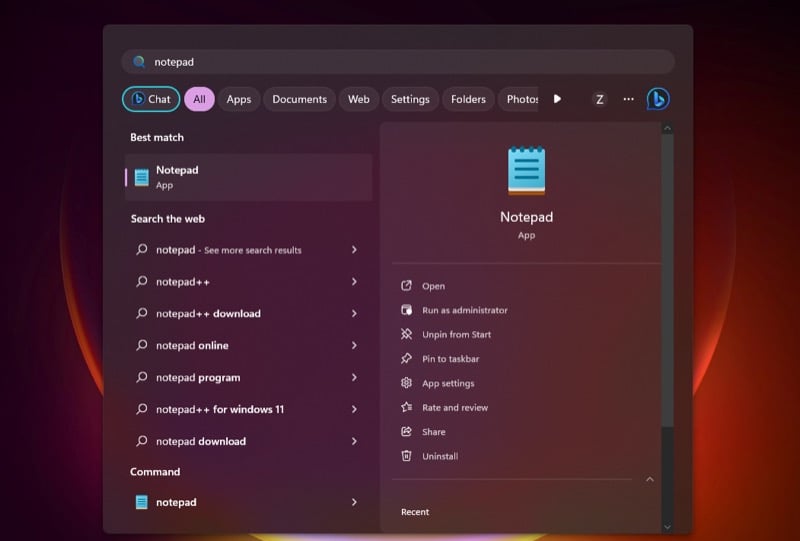The width and height of the screenshot is (800, 541).
Task: Click the scrollbar up arrow in preview pane
Action: tap(667, 129)
